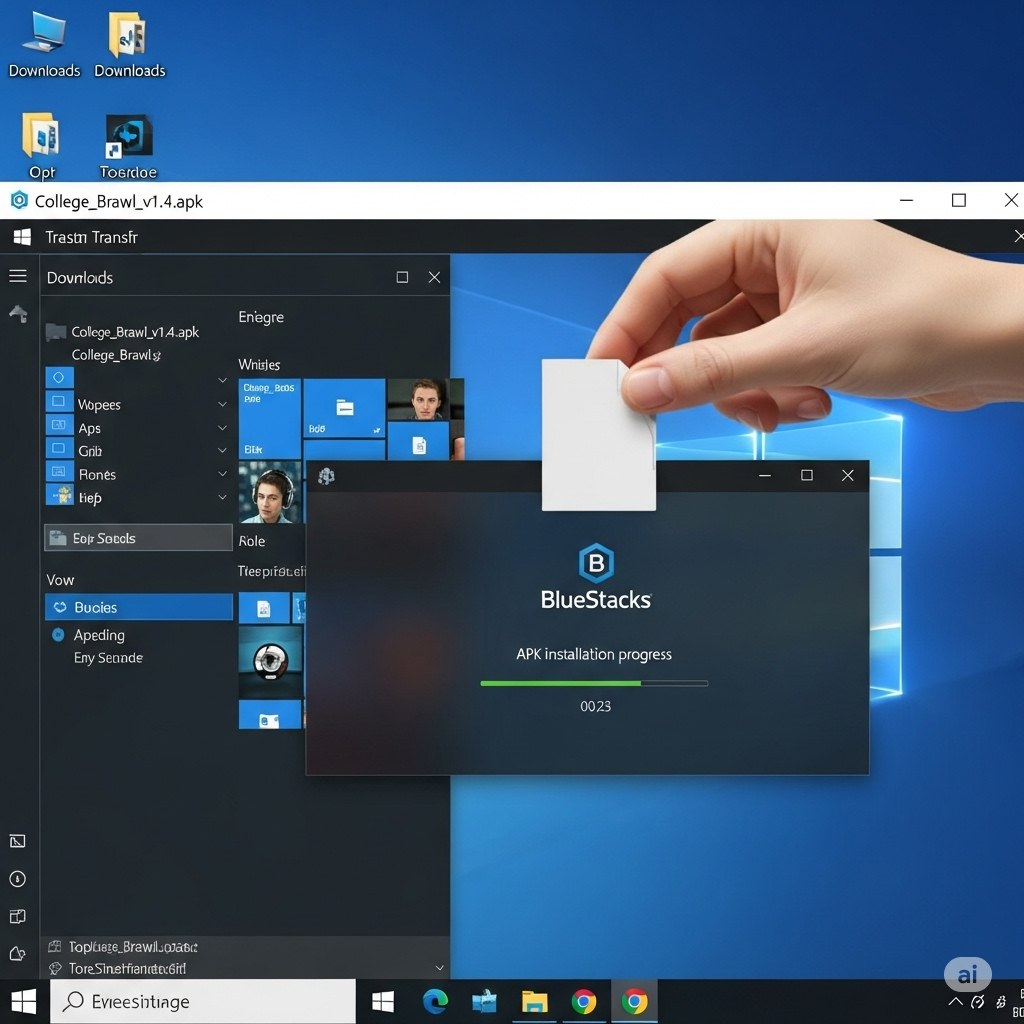Click the Eniegre heading
1024x1024 pixels.
tap(261, 317)
